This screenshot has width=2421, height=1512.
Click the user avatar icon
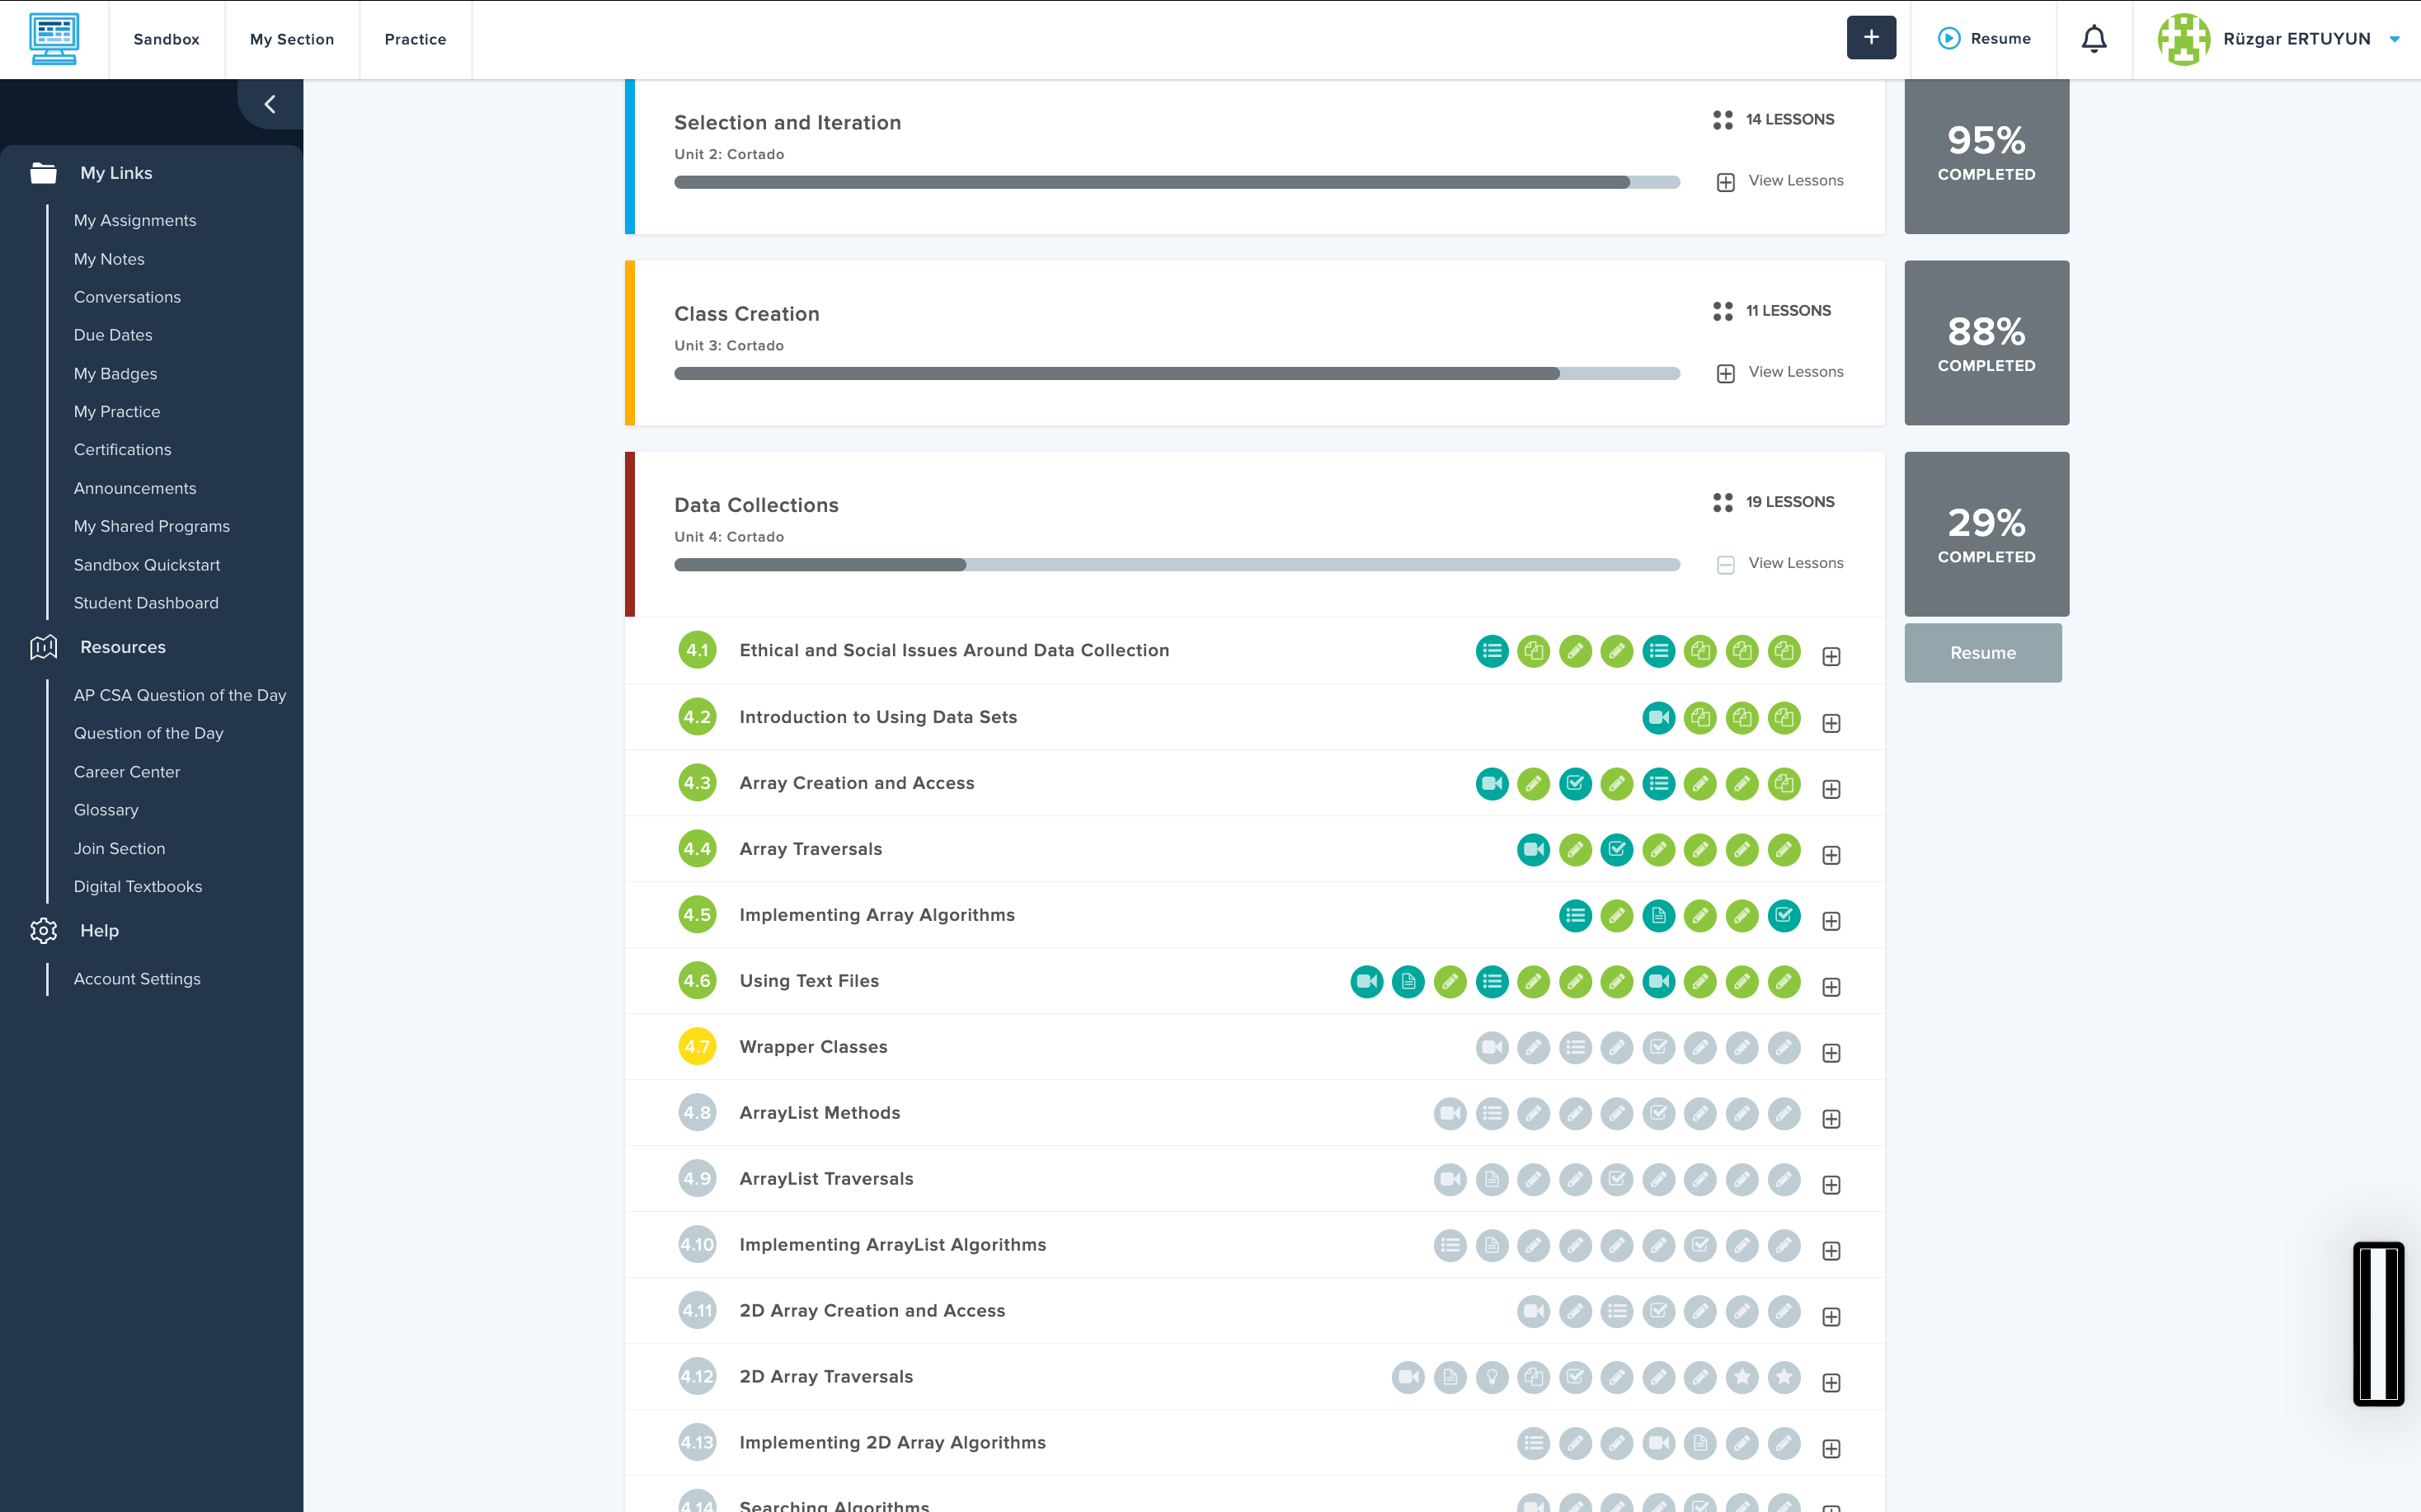[x=2183, y=39]
